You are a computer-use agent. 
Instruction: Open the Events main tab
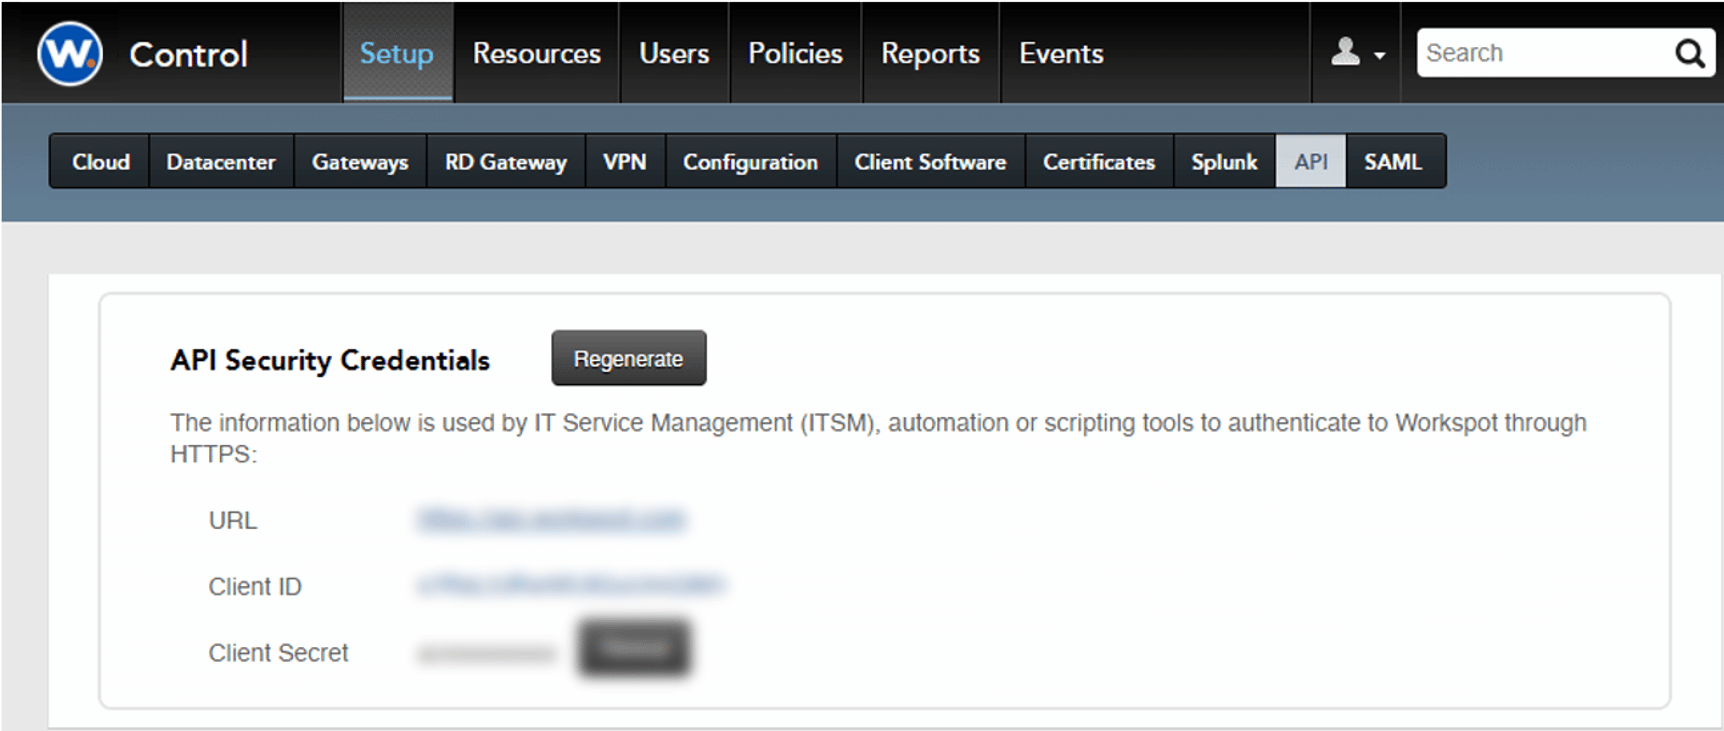click(1061, 53)
